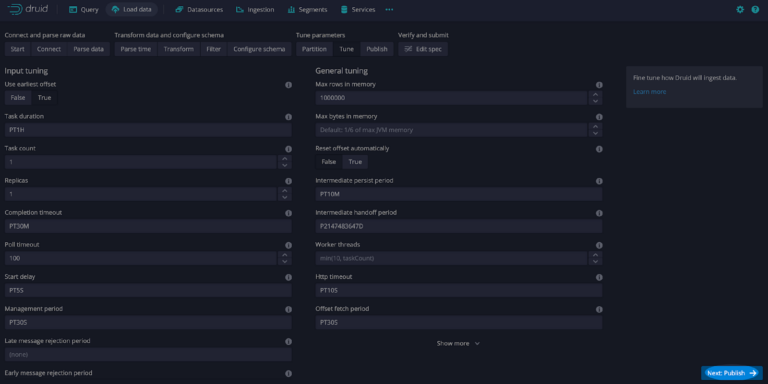768x384 pixels.
Task: Go to the Parse time step
Action: click(136, 49)
